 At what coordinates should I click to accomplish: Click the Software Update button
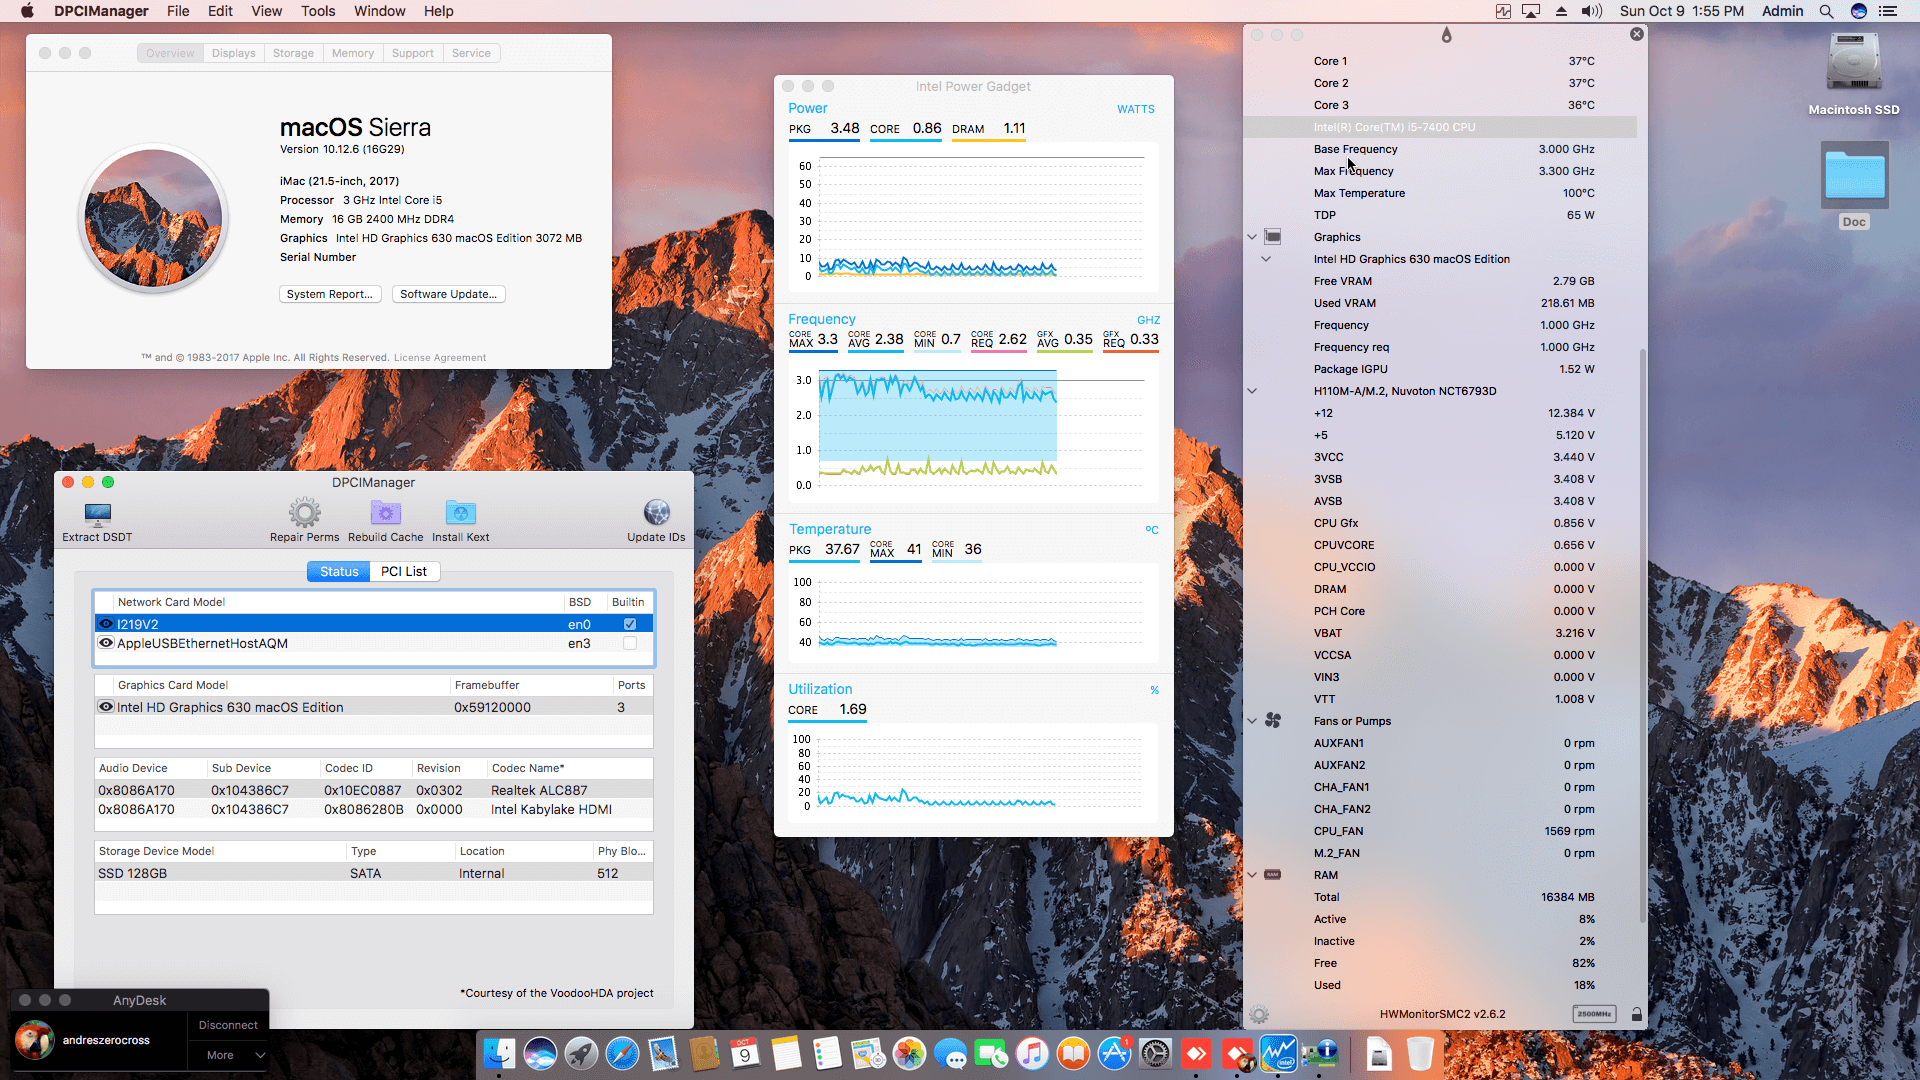click(x=448, y=294)
